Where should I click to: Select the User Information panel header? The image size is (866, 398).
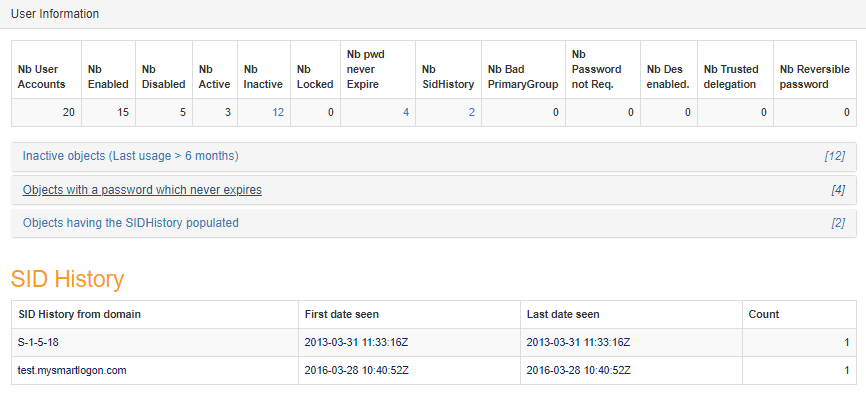pyautogui.click(x=433, y=14)
